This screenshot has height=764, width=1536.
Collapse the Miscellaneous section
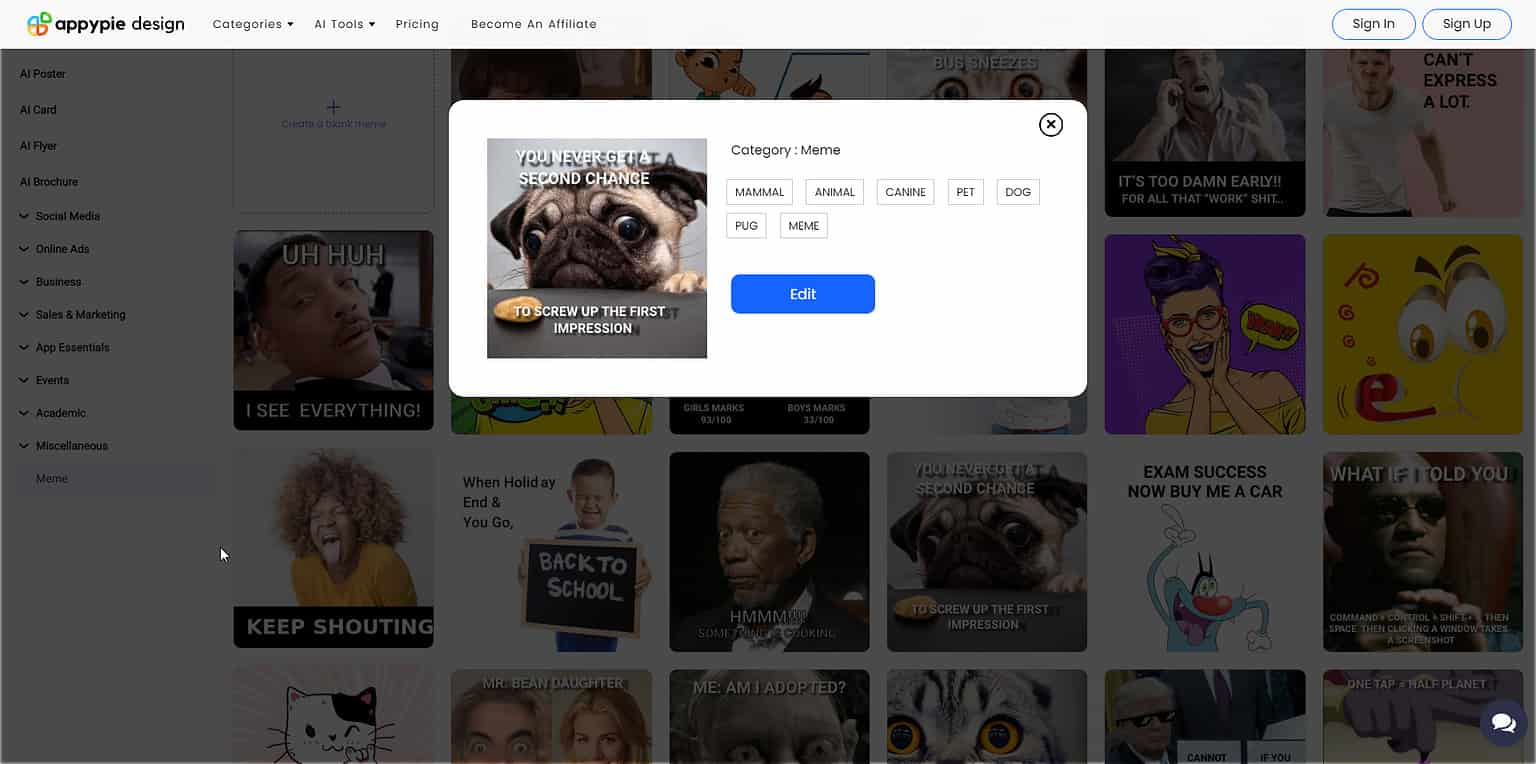(x=72, y=445)
